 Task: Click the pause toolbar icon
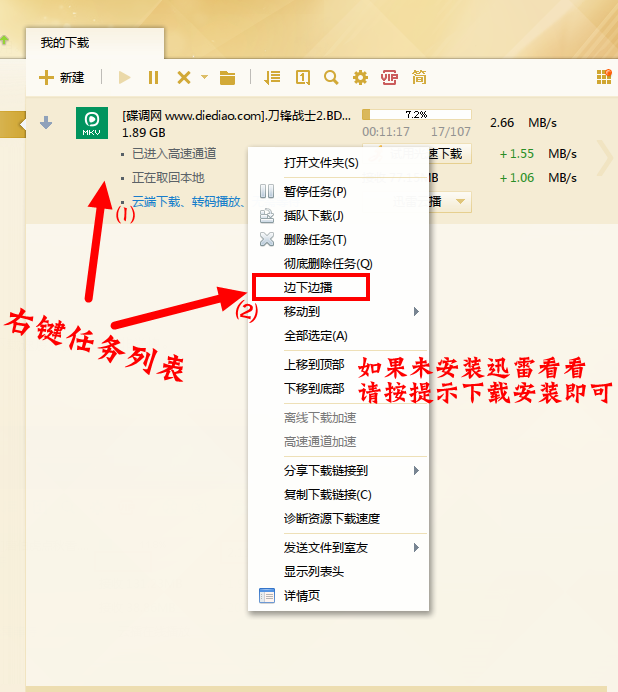[x=153, y=77]
